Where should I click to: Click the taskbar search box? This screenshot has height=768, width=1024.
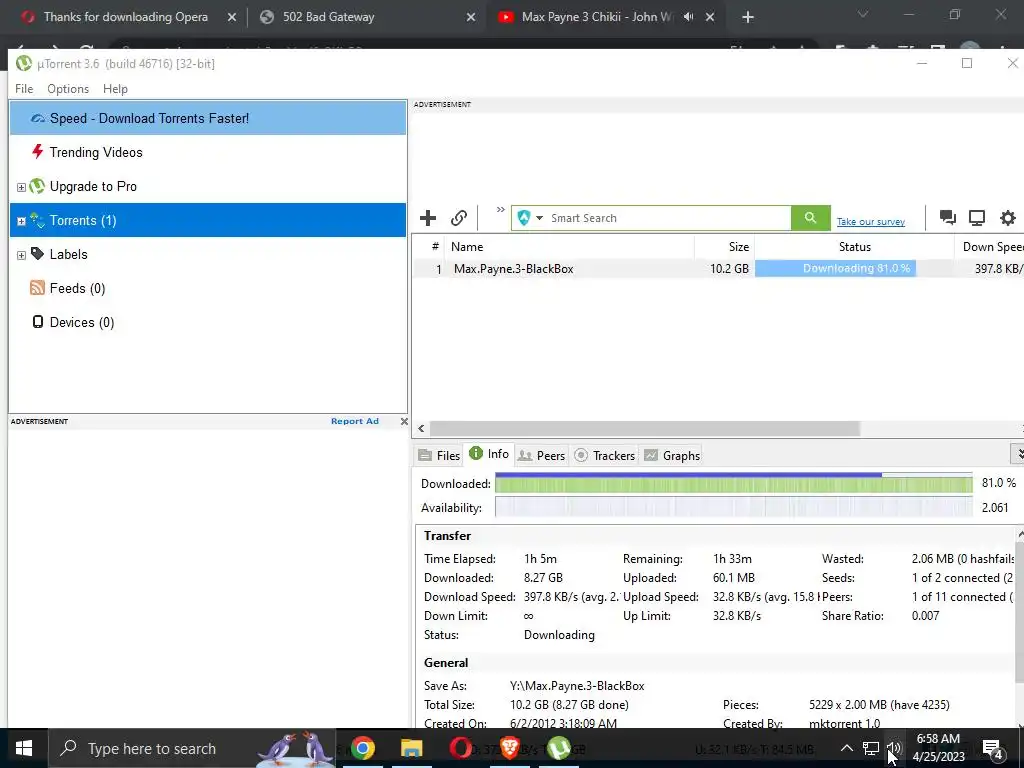pos(191,748)
